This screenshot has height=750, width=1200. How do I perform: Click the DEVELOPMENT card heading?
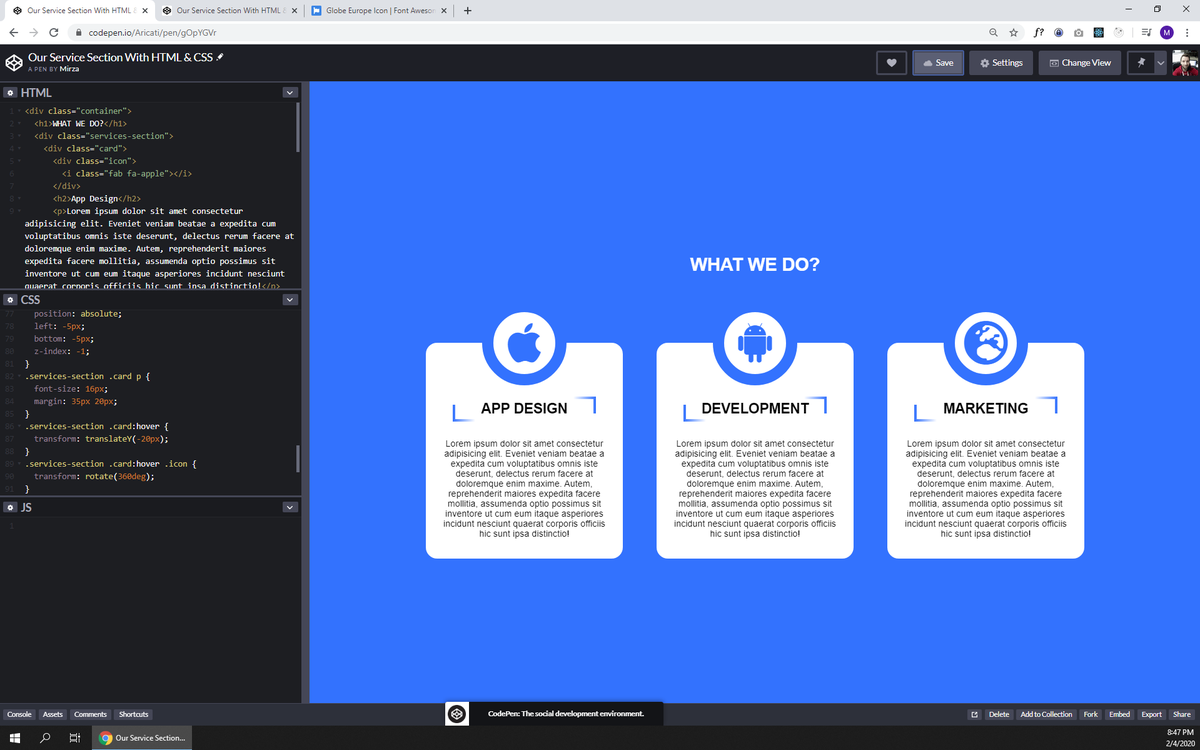pos(755,408)
